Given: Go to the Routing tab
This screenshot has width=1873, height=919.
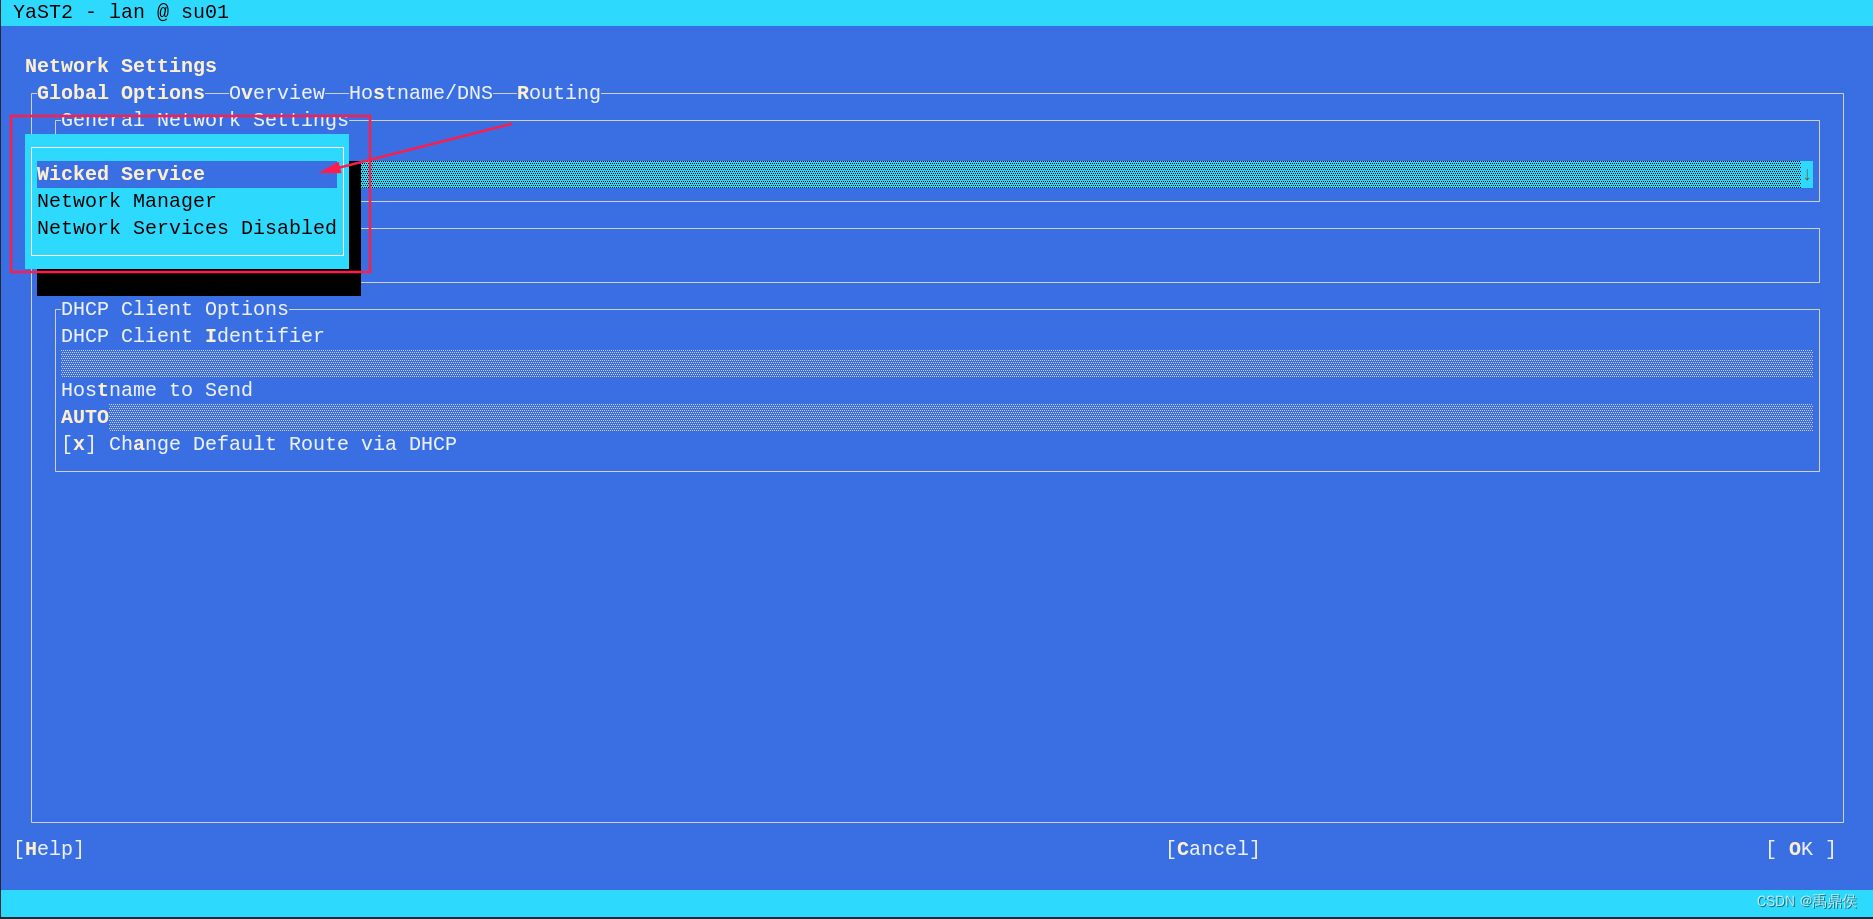Looking at the screenshot, I should point(559,93).
